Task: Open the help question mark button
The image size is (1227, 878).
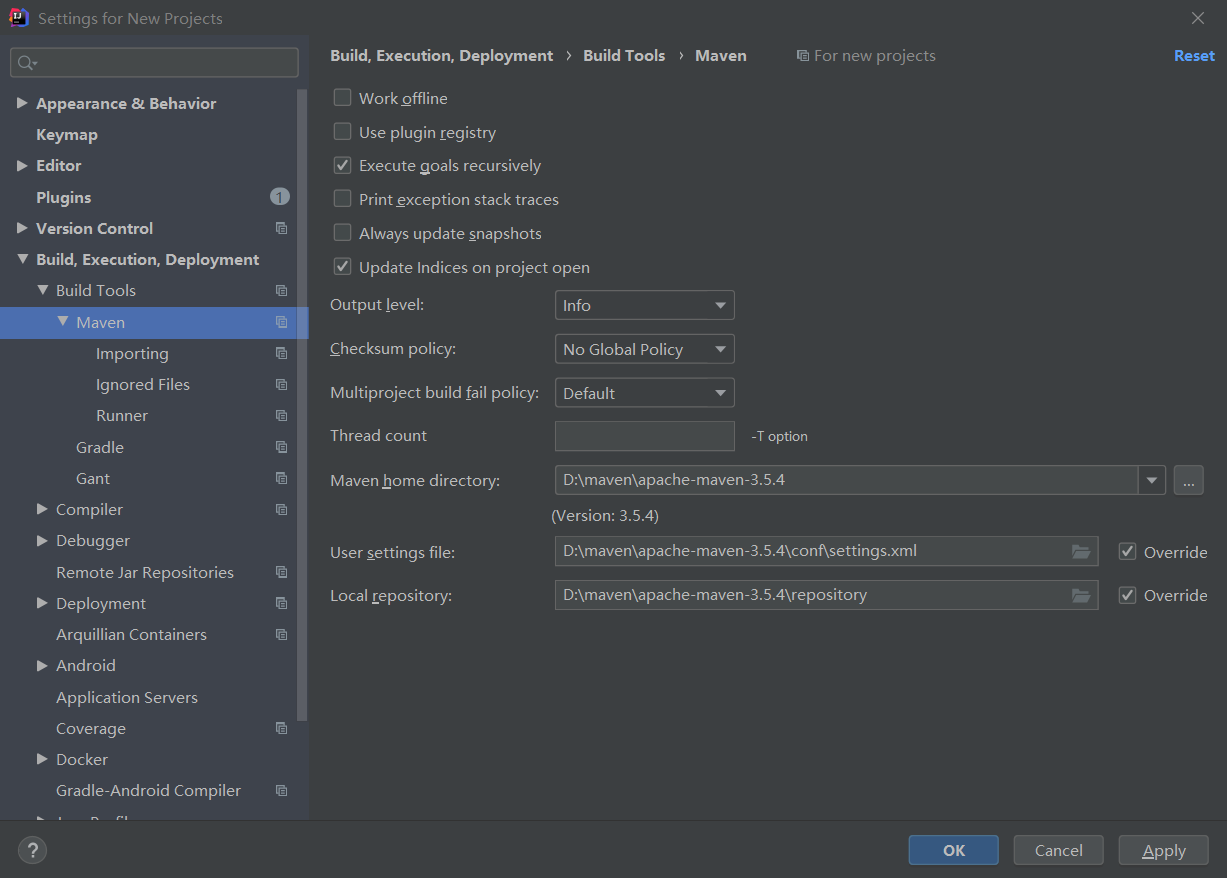Action: coord(33,851)
